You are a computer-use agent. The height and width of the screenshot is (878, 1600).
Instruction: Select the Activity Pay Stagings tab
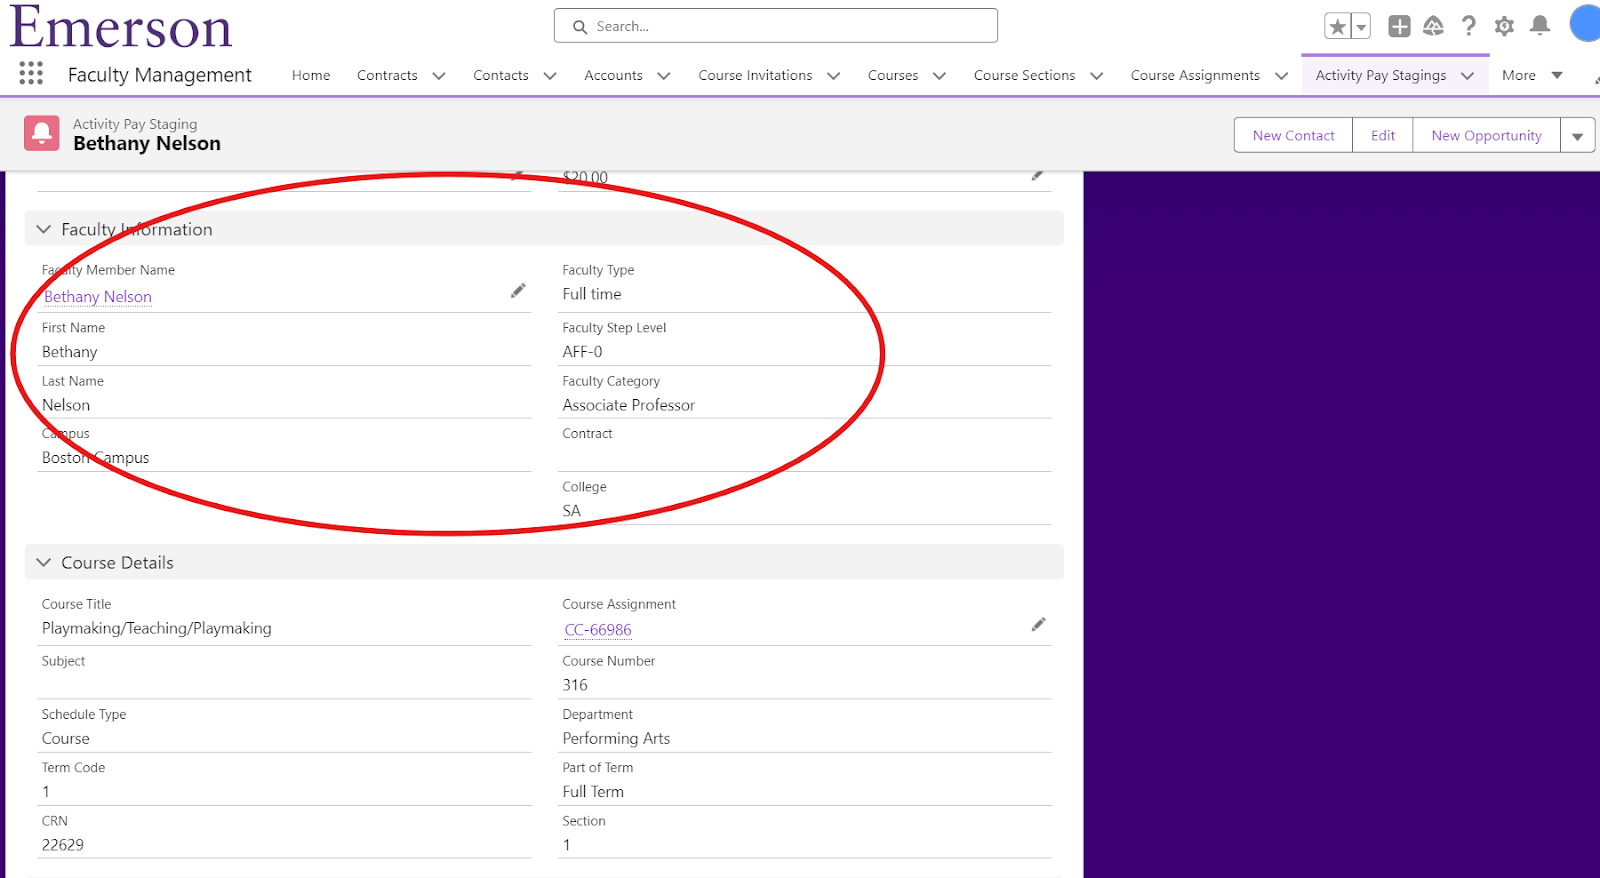1381,75
